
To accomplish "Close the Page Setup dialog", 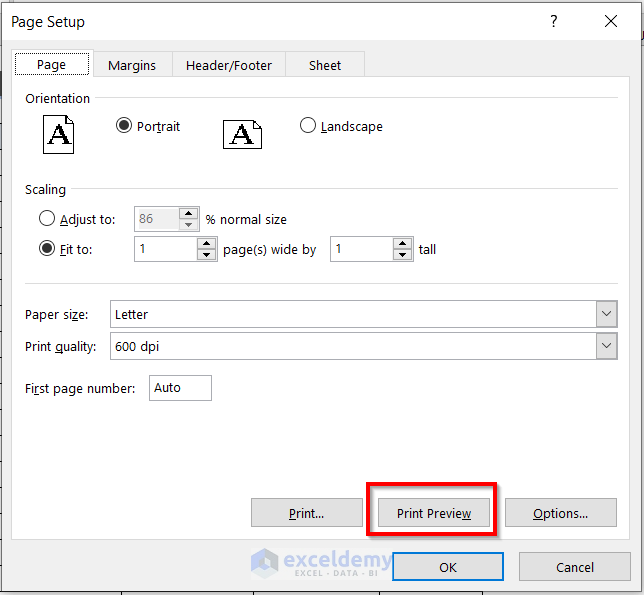I will click(611, 21).
